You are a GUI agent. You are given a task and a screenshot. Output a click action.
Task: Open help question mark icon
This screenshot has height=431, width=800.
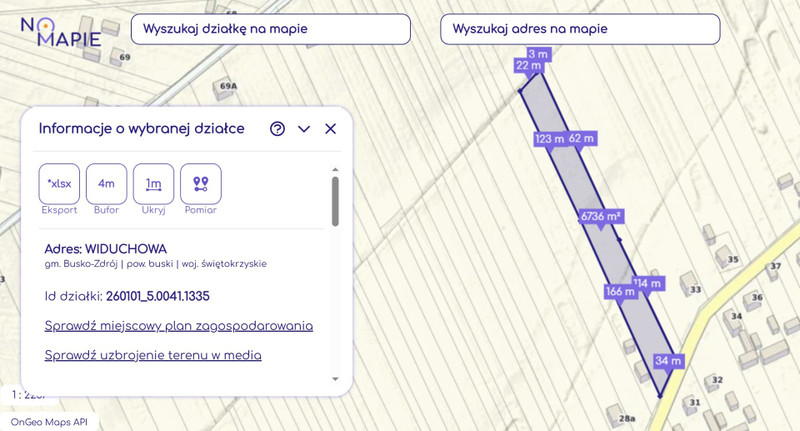[277, 129]
